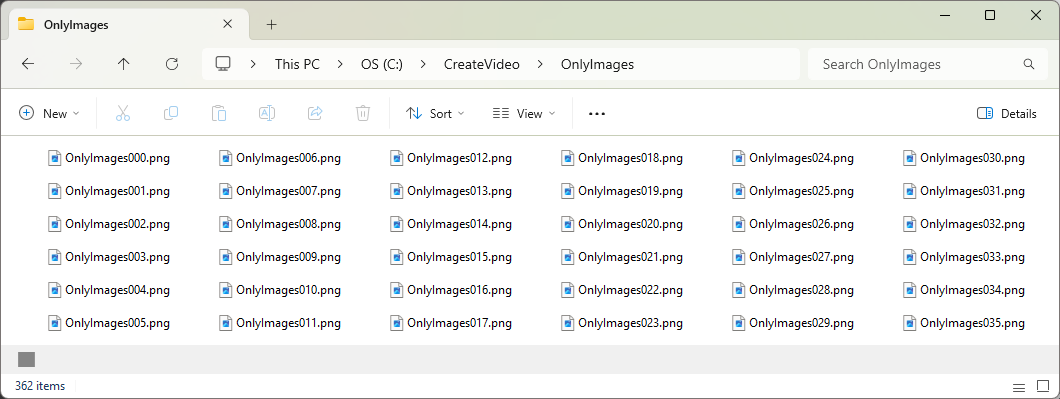
Task: Select file OnlyImages006.png
Action: (x=280, y=158)
